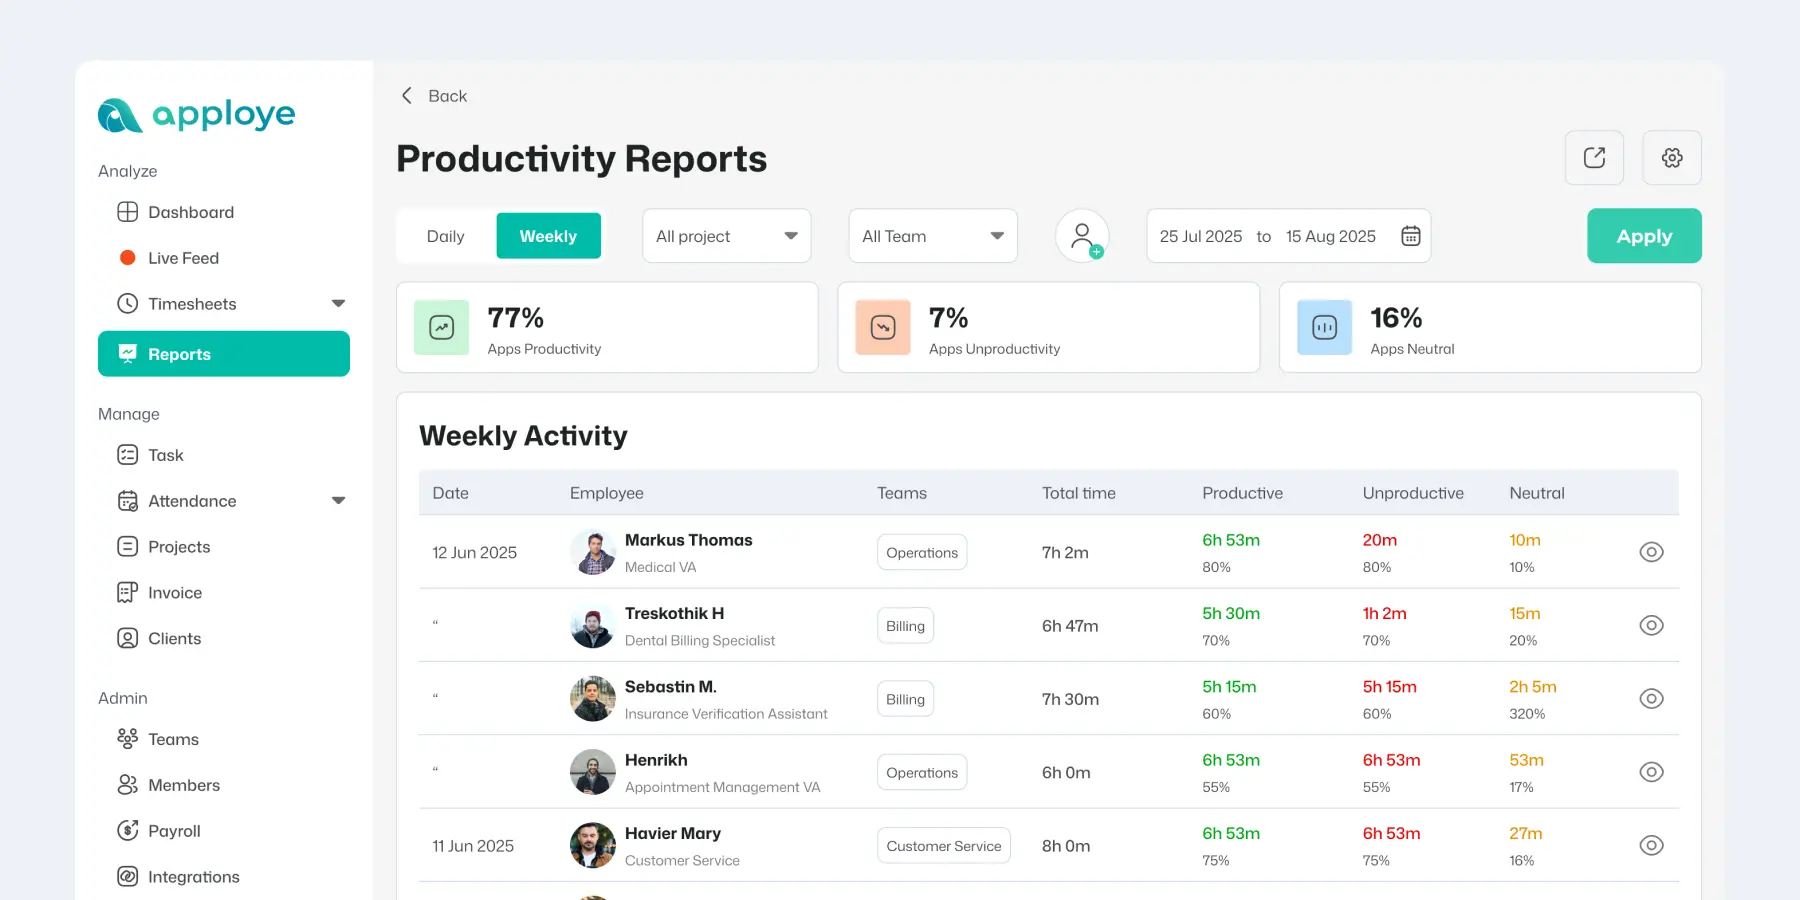
Task: Click Treskothik H avatar photo
Action: pos(593,625)
